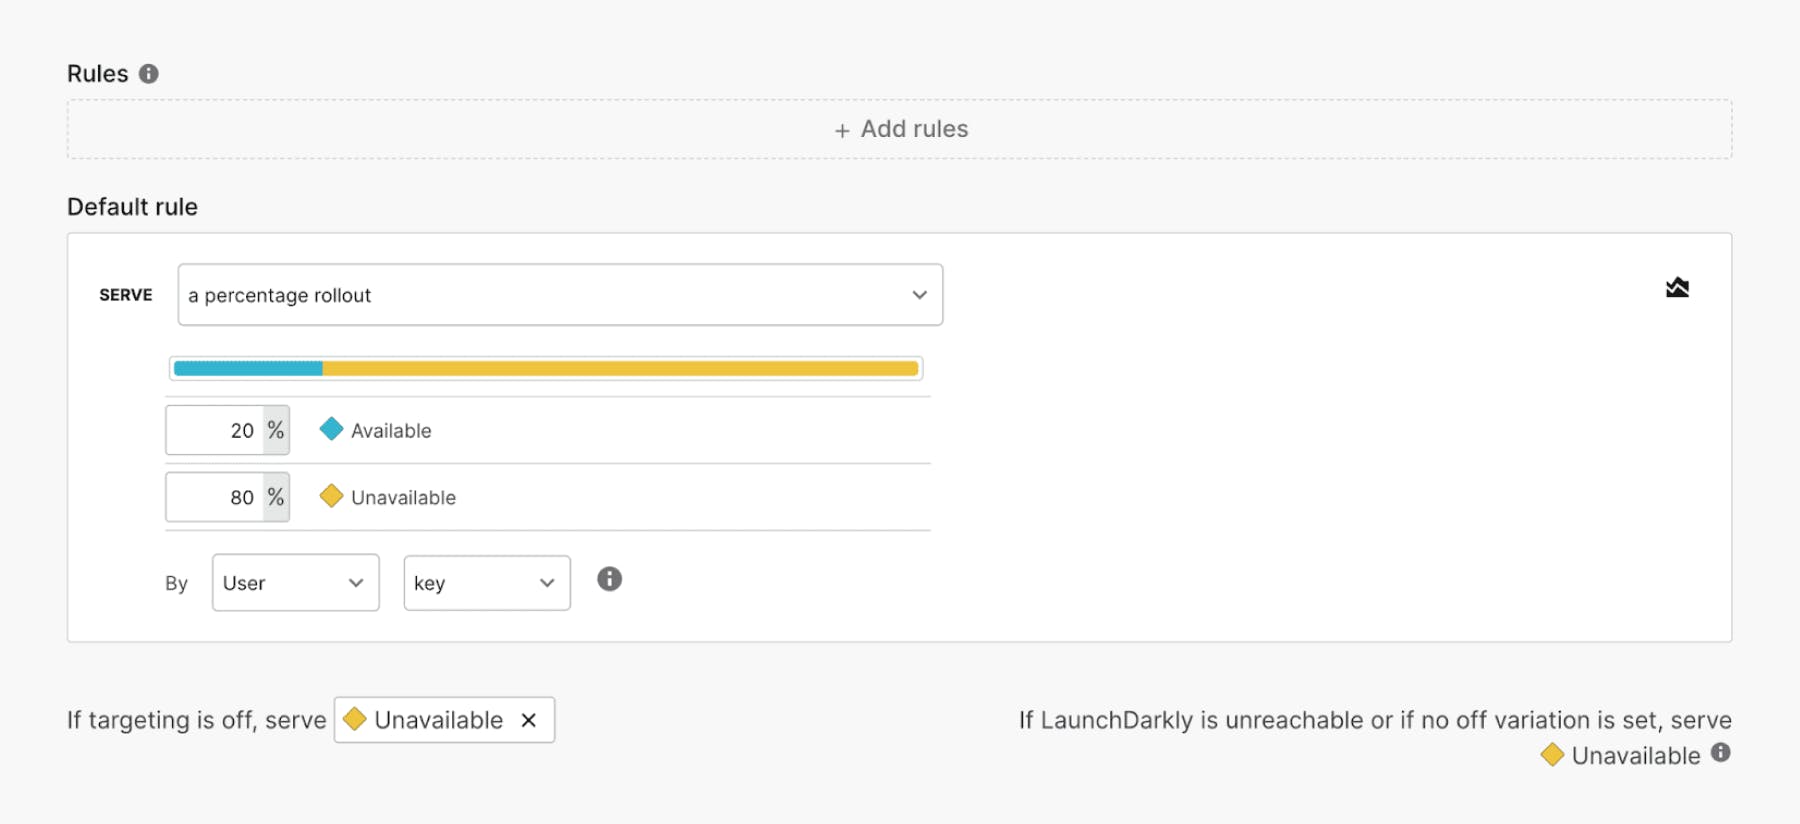
Task: Click info icon beside fallback Unavailable
Action: 1720,753
